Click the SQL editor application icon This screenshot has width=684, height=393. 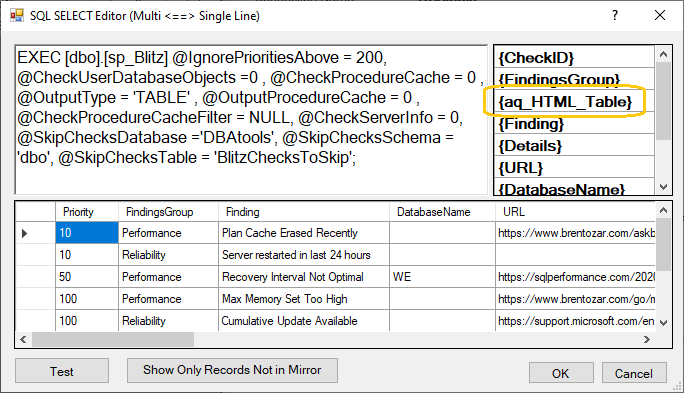pos(17,16)
